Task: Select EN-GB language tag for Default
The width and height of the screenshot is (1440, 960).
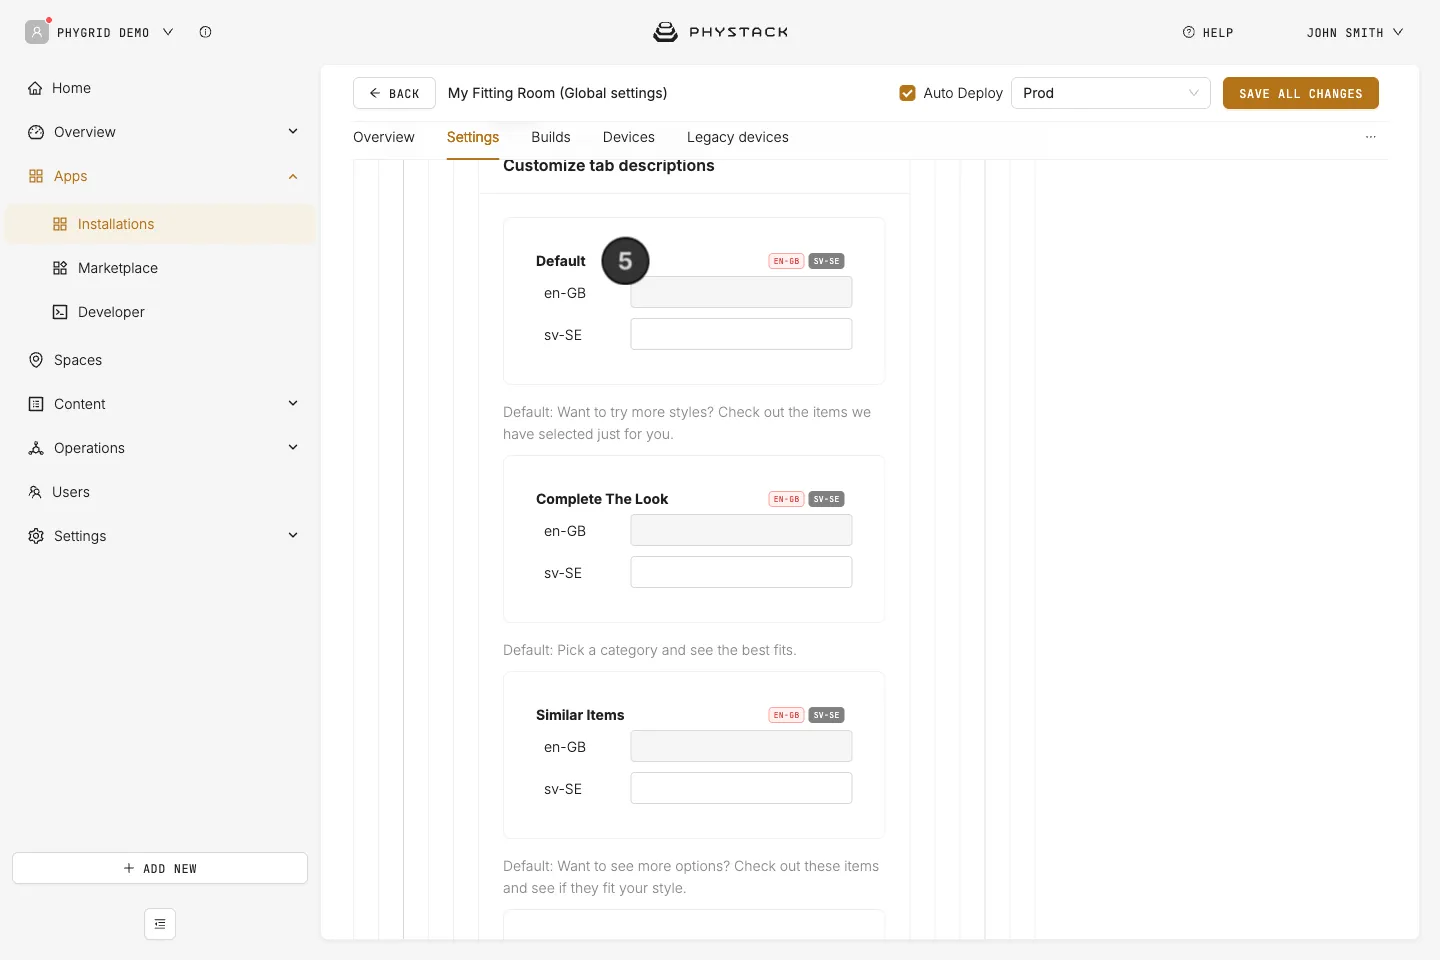Action: [x=786, y=261]
